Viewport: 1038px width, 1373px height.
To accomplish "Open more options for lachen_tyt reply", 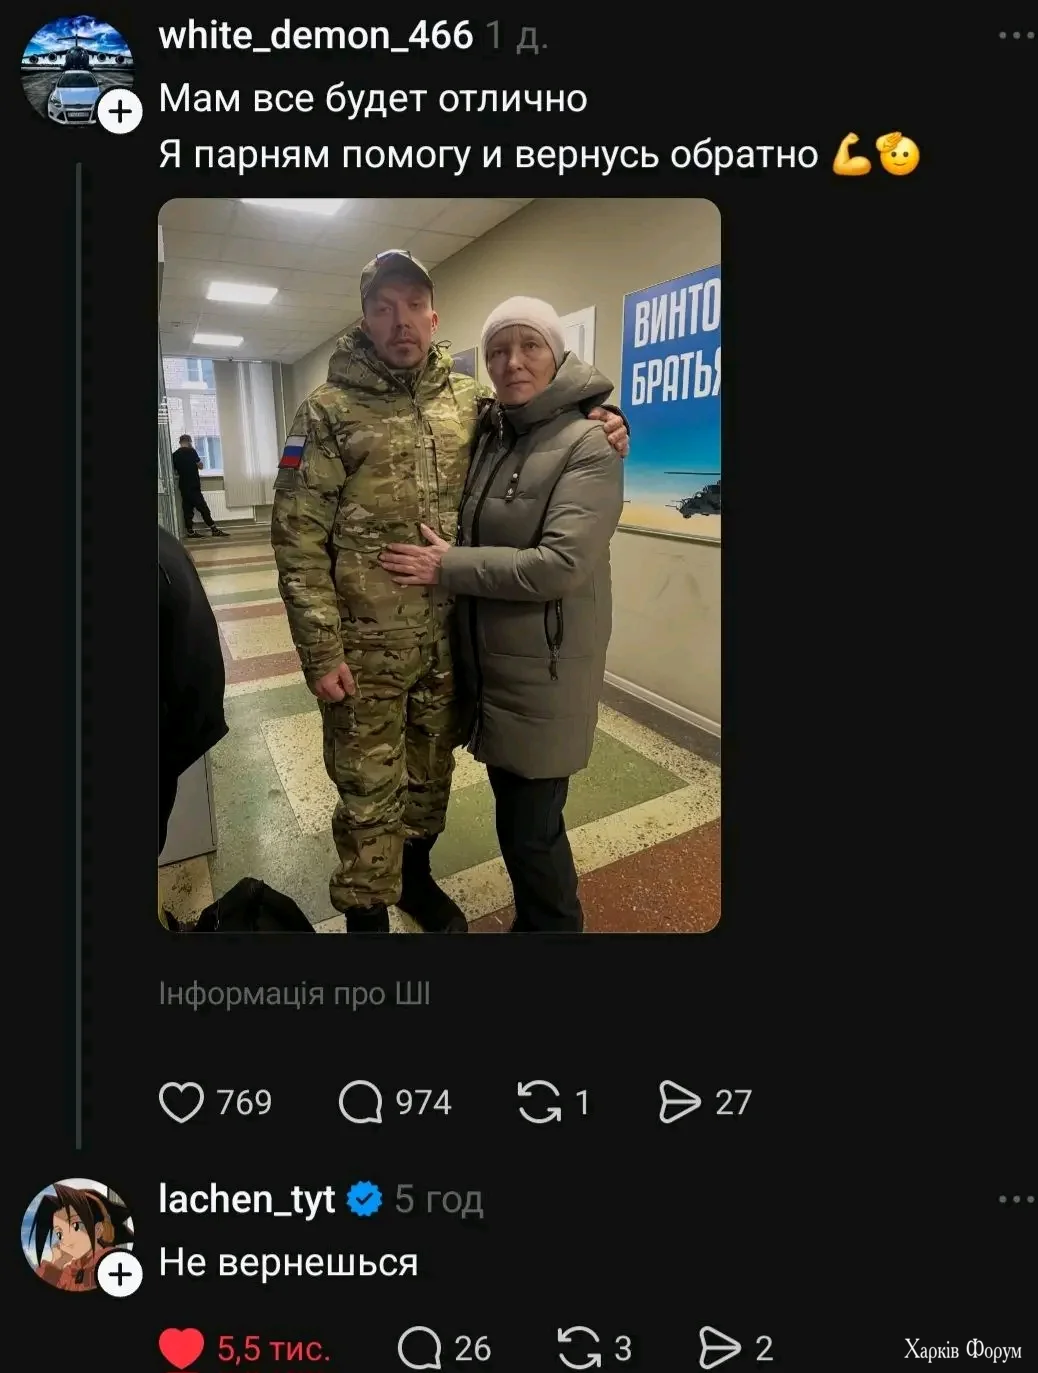I will [1016, 1199].
